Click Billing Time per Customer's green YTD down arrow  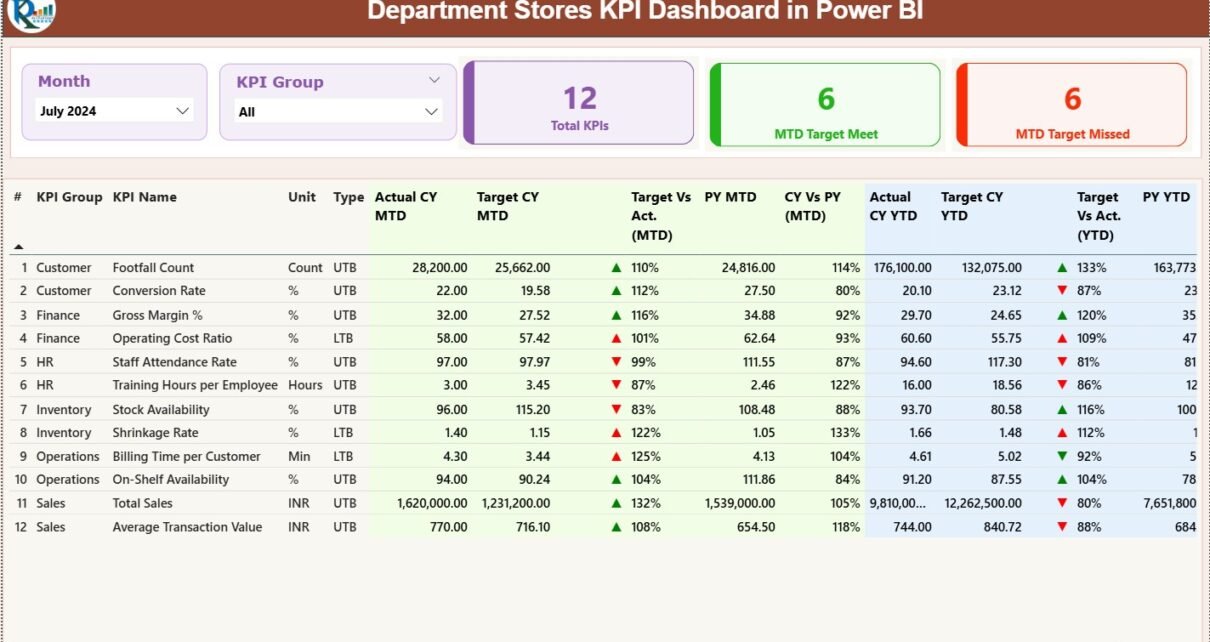click(1062, 456)
